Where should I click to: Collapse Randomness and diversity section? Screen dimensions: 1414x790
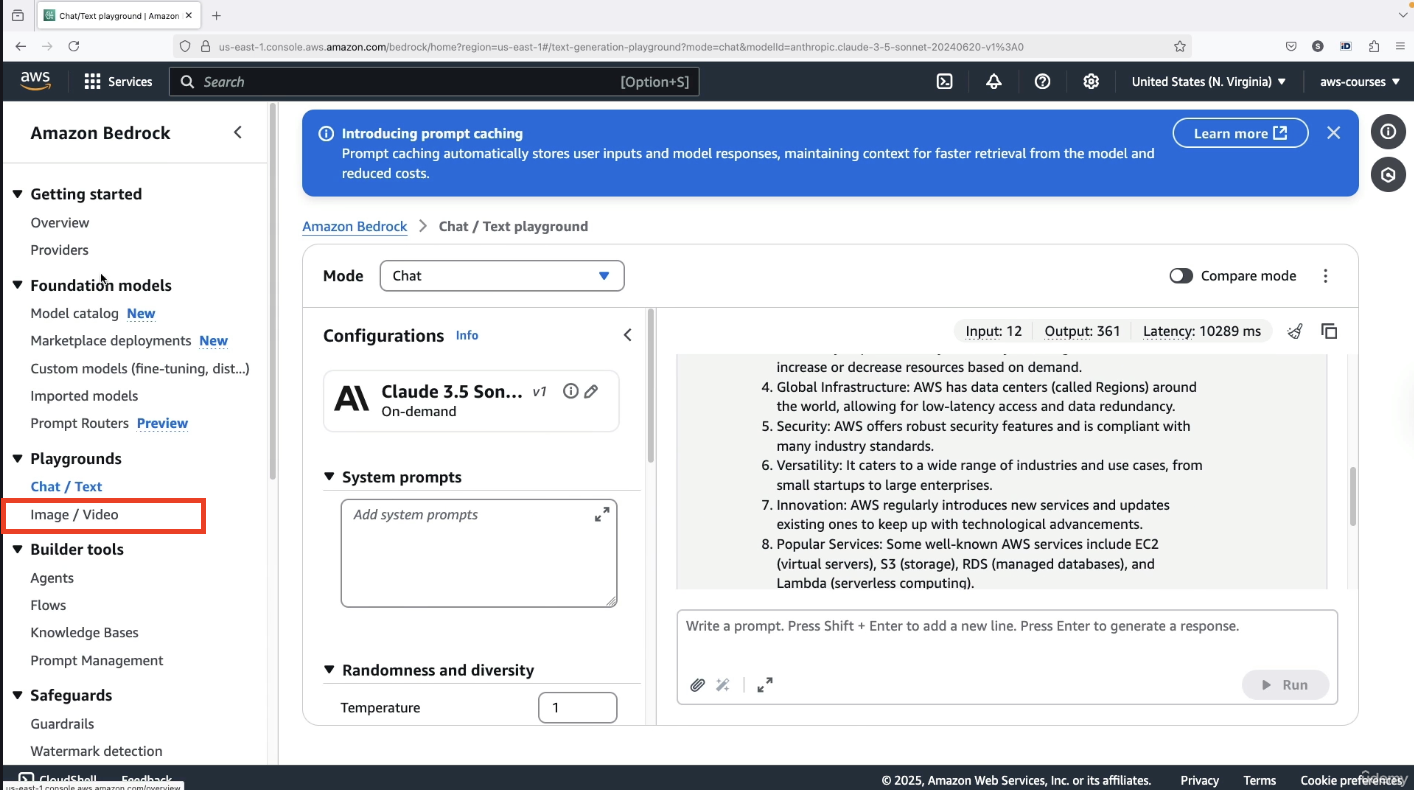point(329,670)
